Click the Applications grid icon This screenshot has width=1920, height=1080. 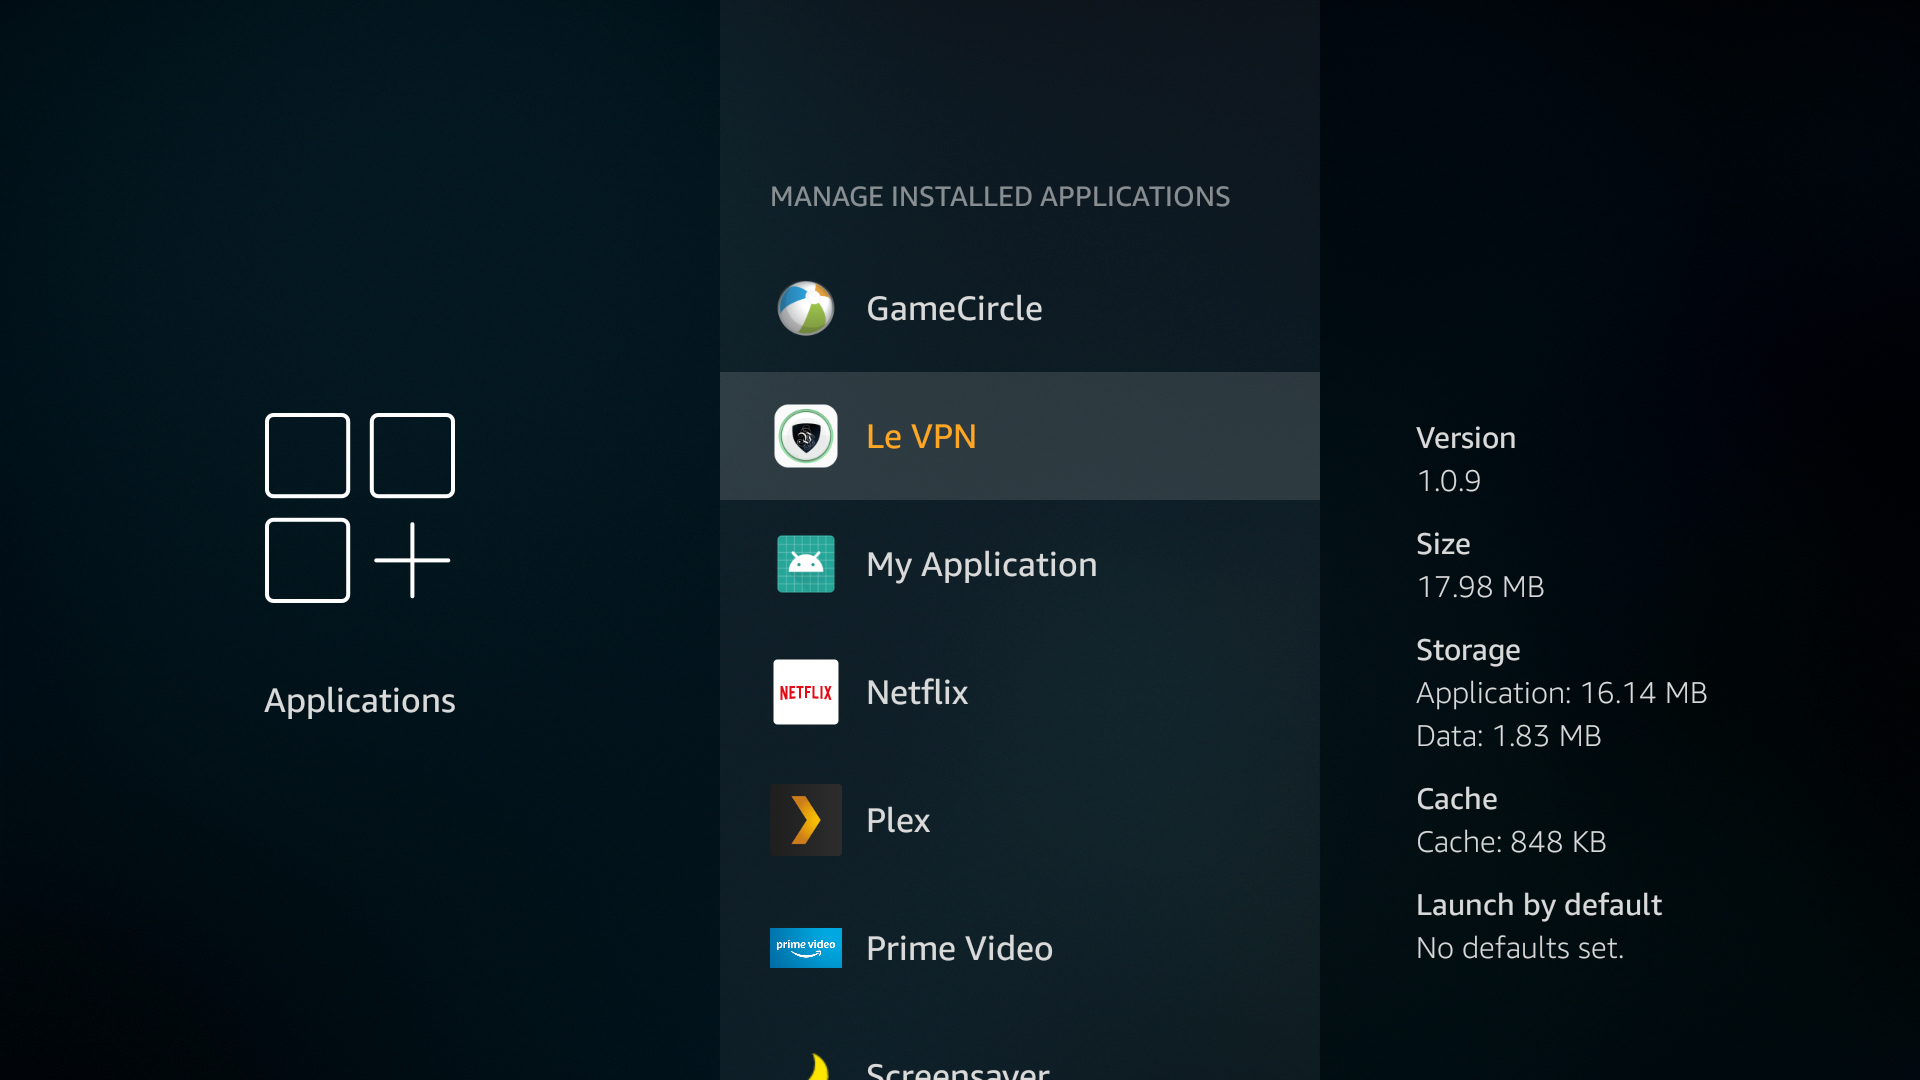[x=359, y=508]
